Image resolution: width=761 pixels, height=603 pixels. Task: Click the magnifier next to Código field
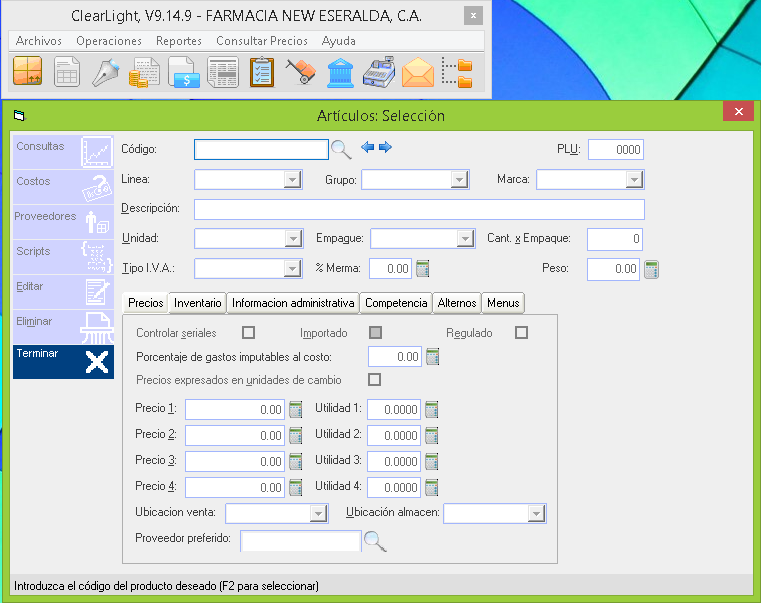click(341, 150)
